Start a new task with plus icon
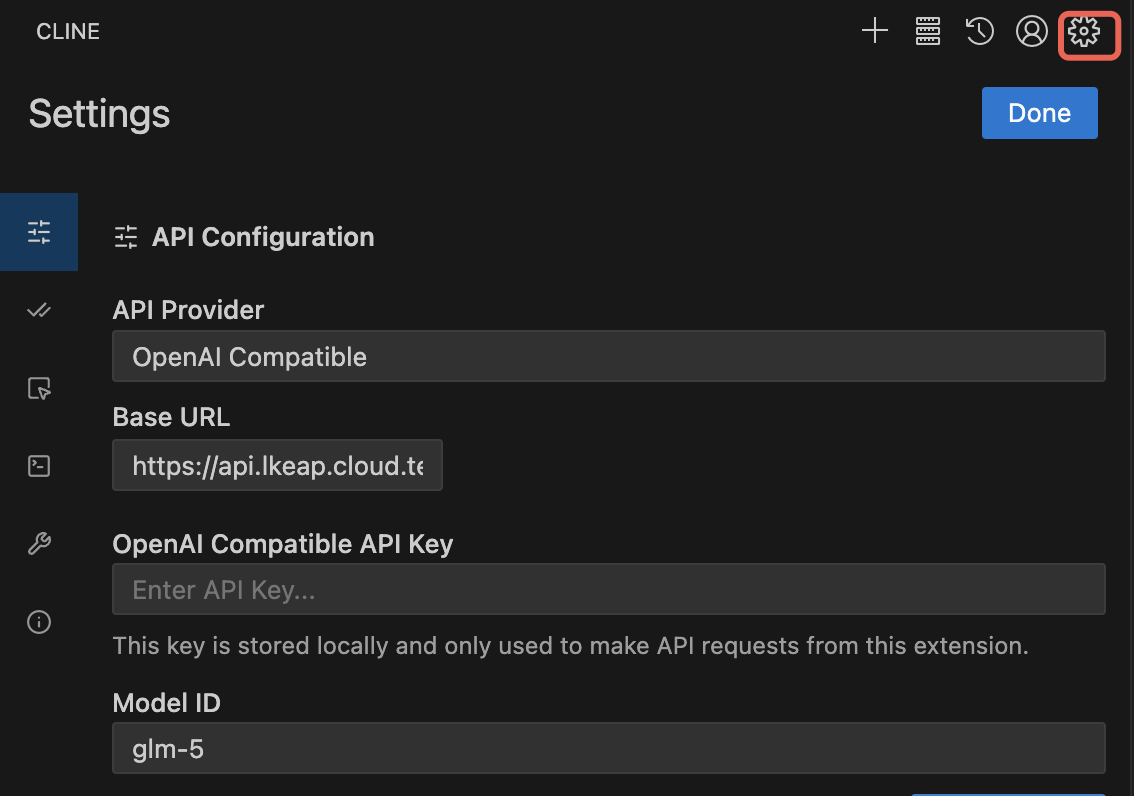This screenshot has width=1134, height=796. coord(875,32)
